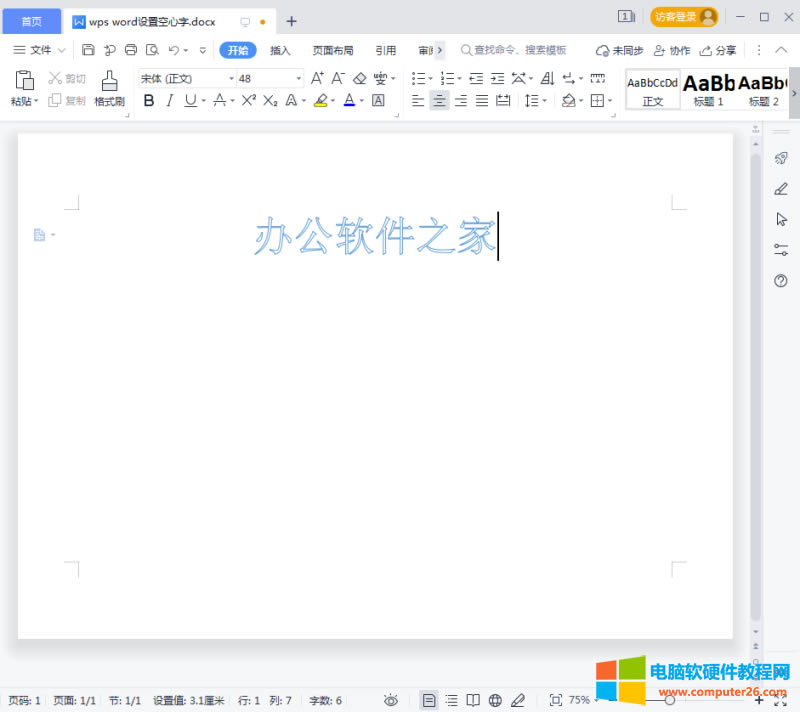Viewport: 800px width, 712px height.
Task: Apply superscript formatting
Action: point(247,100)
